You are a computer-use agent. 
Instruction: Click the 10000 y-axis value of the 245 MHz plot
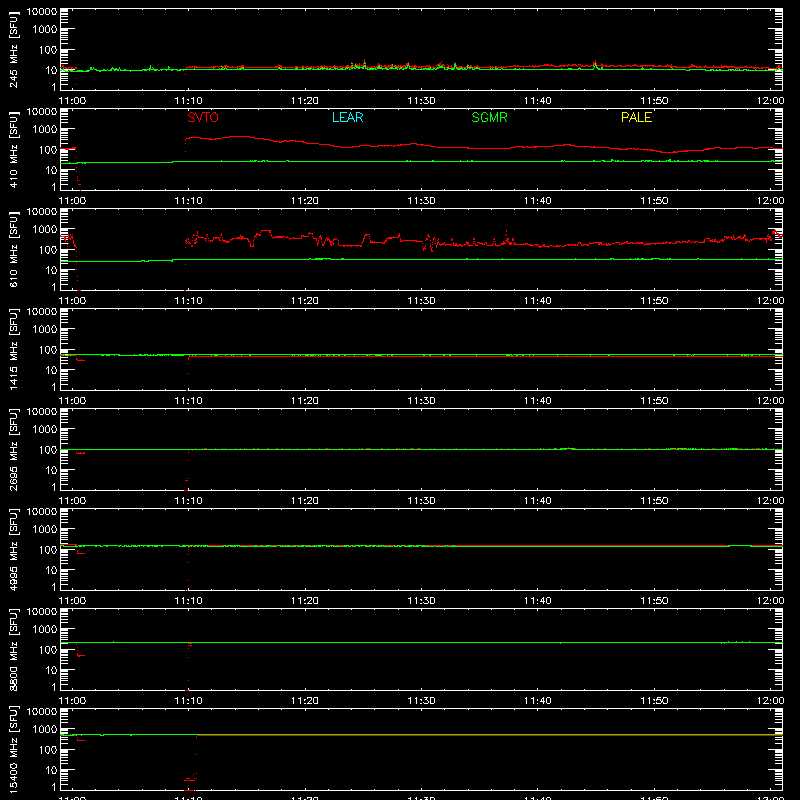pos(42,12)
